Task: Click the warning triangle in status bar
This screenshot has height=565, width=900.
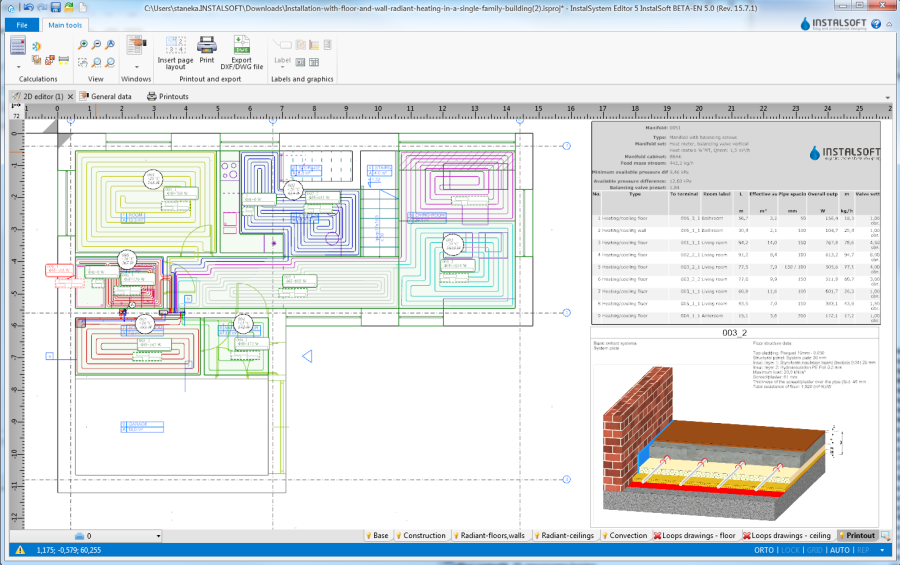Action: [20, 550]
